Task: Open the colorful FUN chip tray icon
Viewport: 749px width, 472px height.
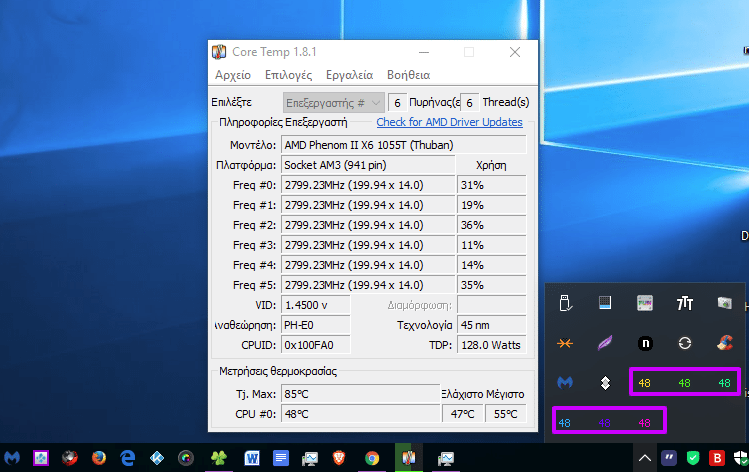Action: pyautogui.click(x=645, y=303)
